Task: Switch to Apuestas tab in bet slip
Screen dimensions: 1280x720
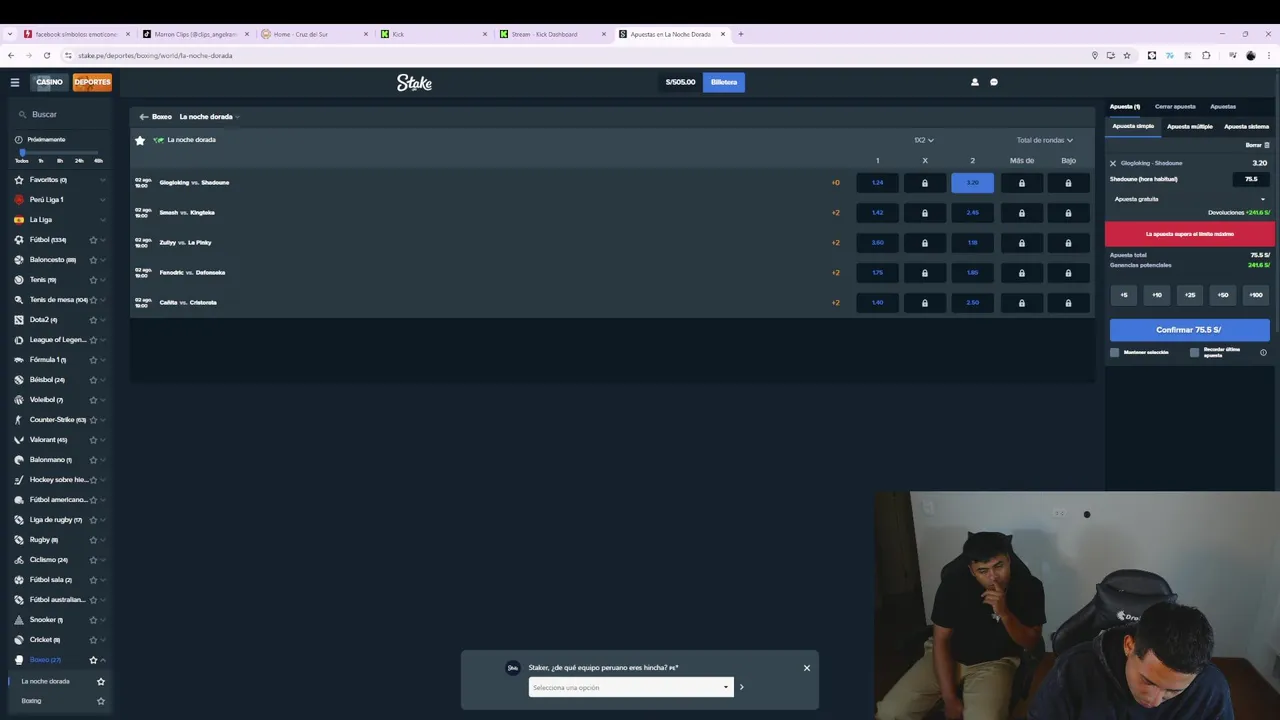Action: [x=1223, y=106]
